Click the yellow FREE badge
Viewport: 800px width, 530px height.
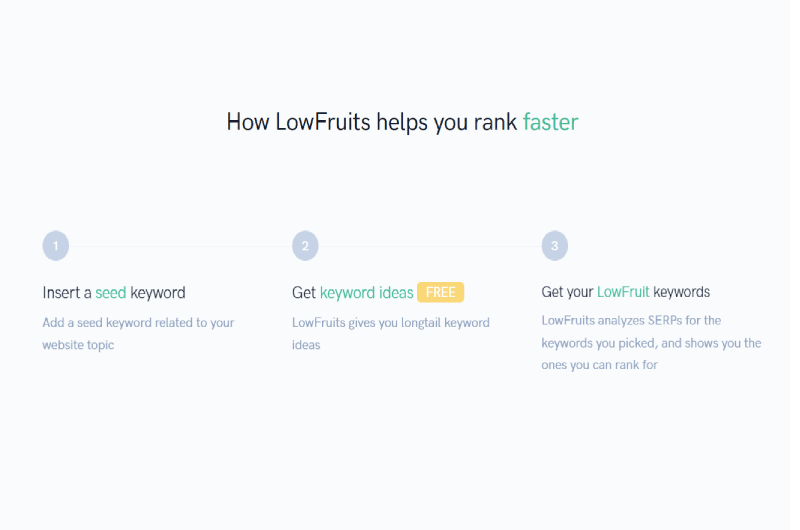click(440, 292)
